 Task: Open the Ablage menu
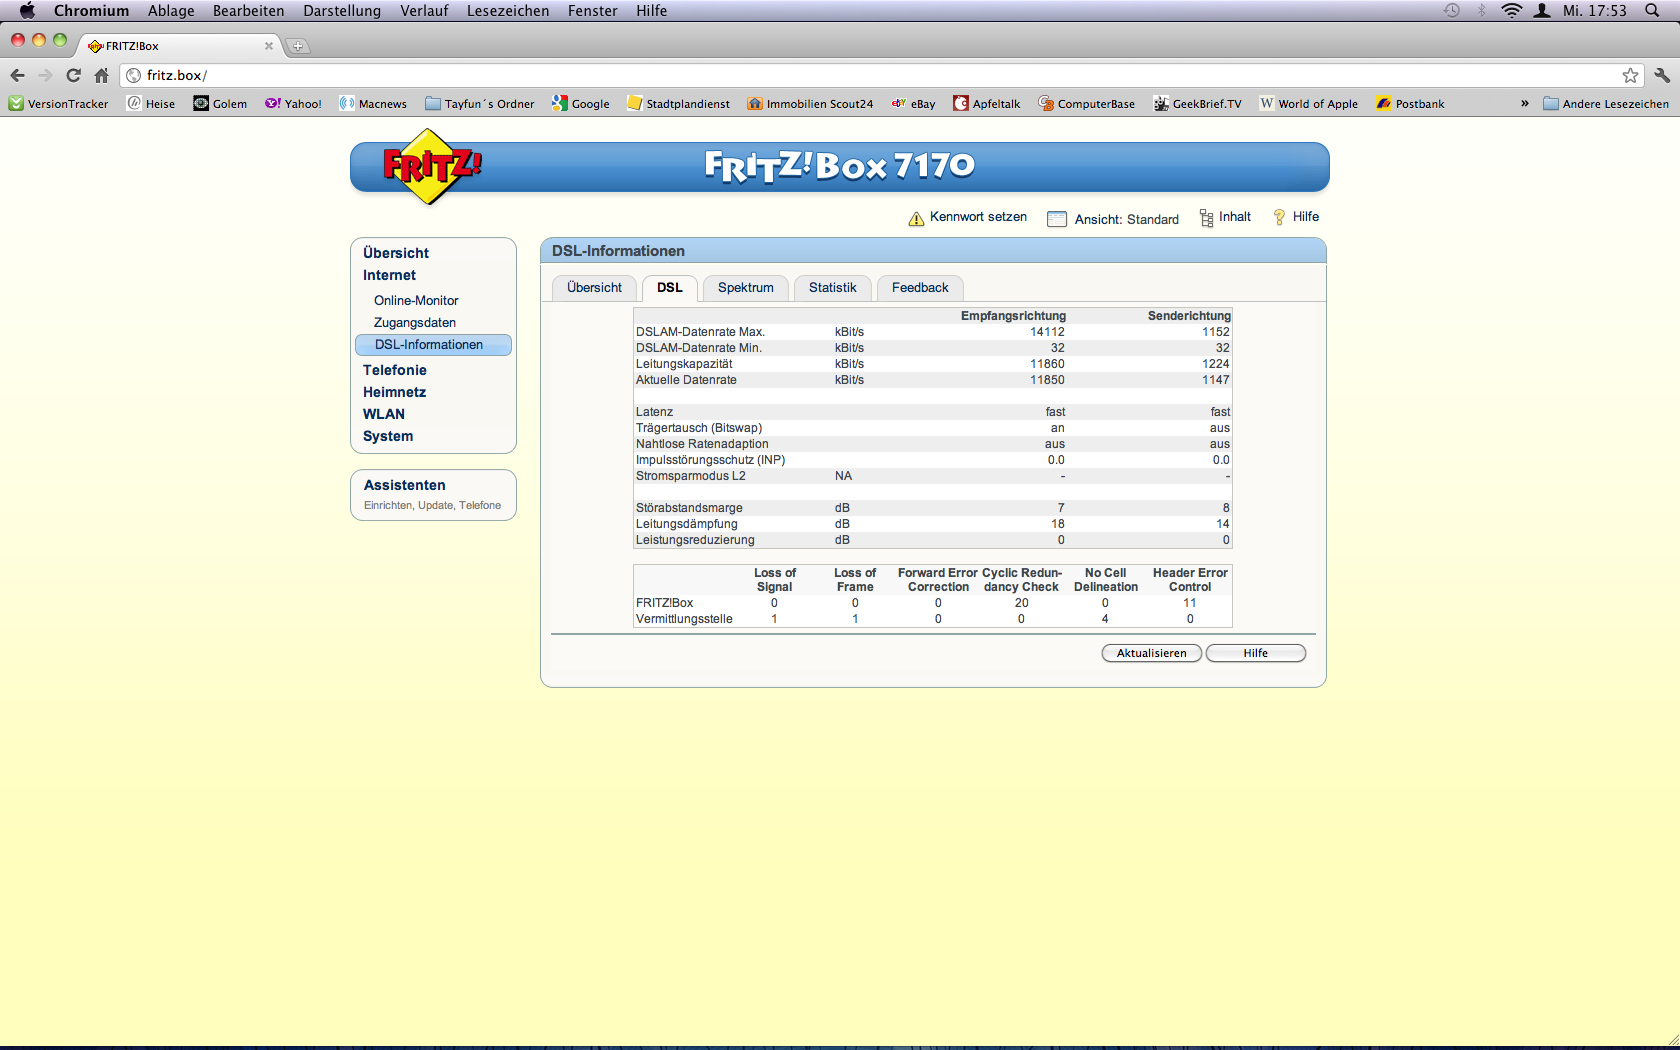pos(171,11)
